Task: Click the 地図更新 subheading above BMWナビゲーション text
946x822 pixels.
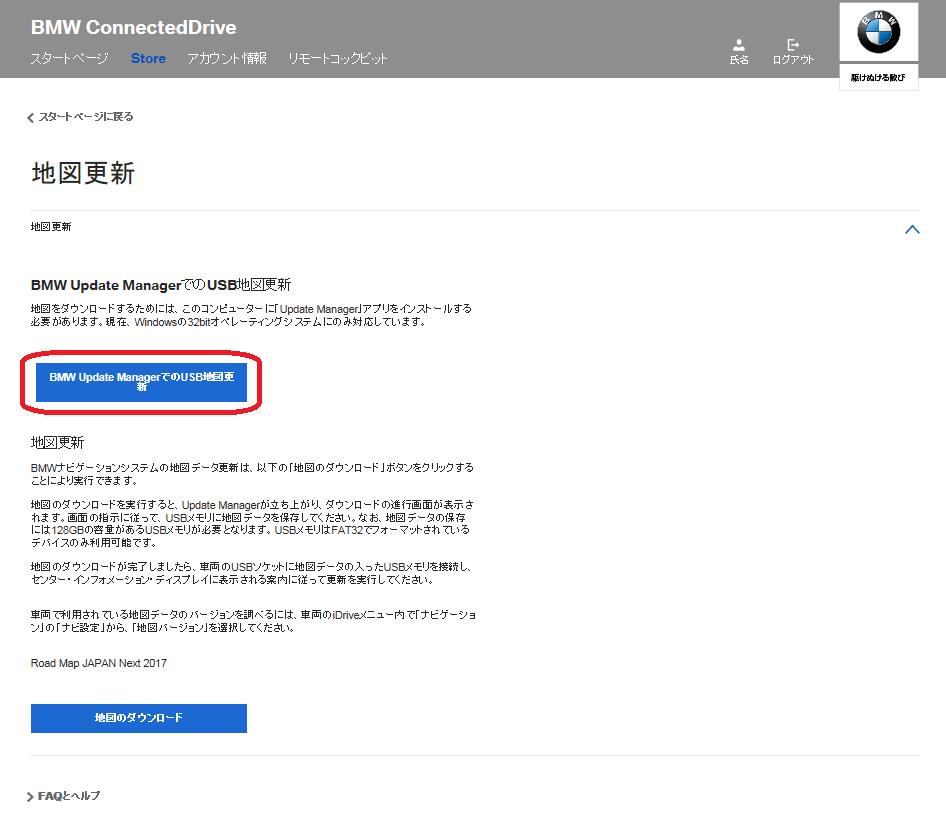Action: 57,442
